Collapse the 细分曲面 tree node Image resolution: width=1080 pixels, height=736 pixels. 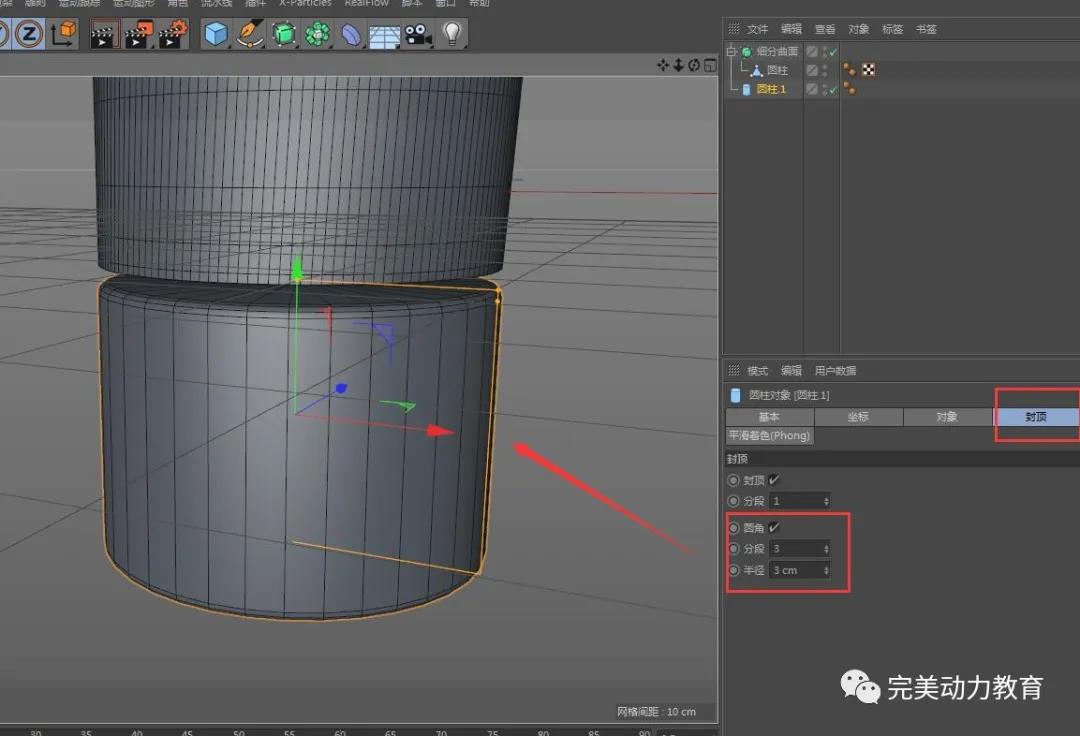(731, 51)
